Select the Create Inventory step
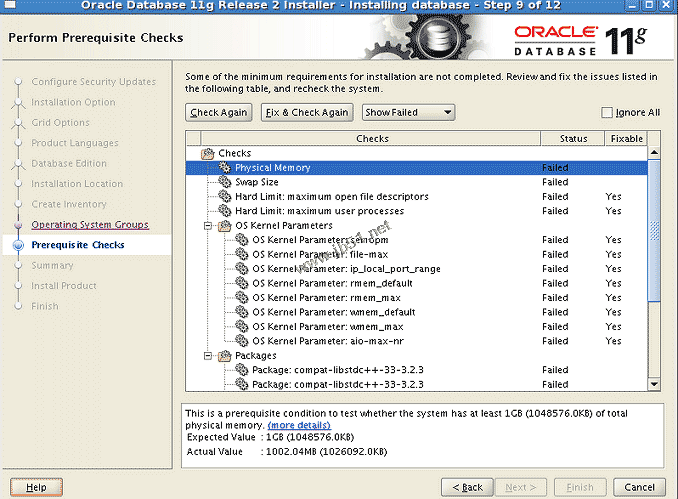 69,204
